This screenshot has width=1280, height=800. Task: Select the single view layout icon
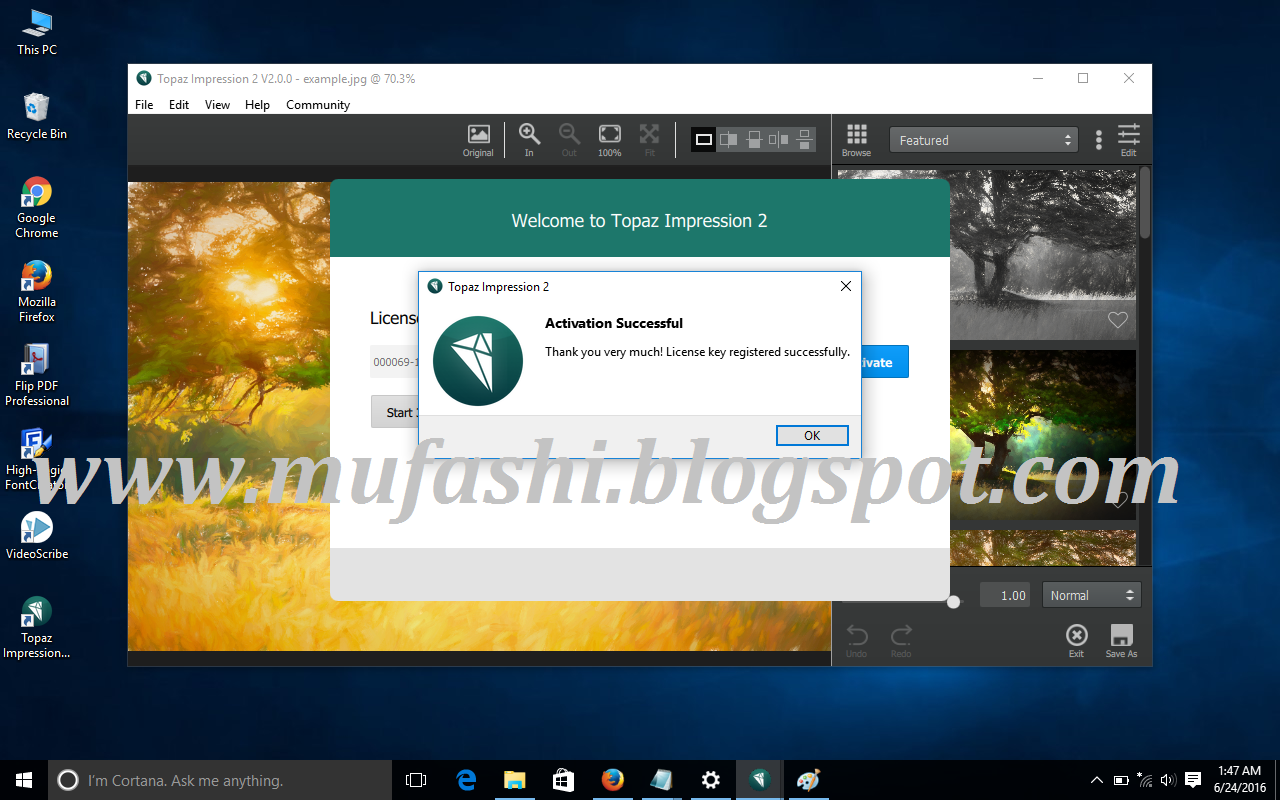tap(704, 140)
